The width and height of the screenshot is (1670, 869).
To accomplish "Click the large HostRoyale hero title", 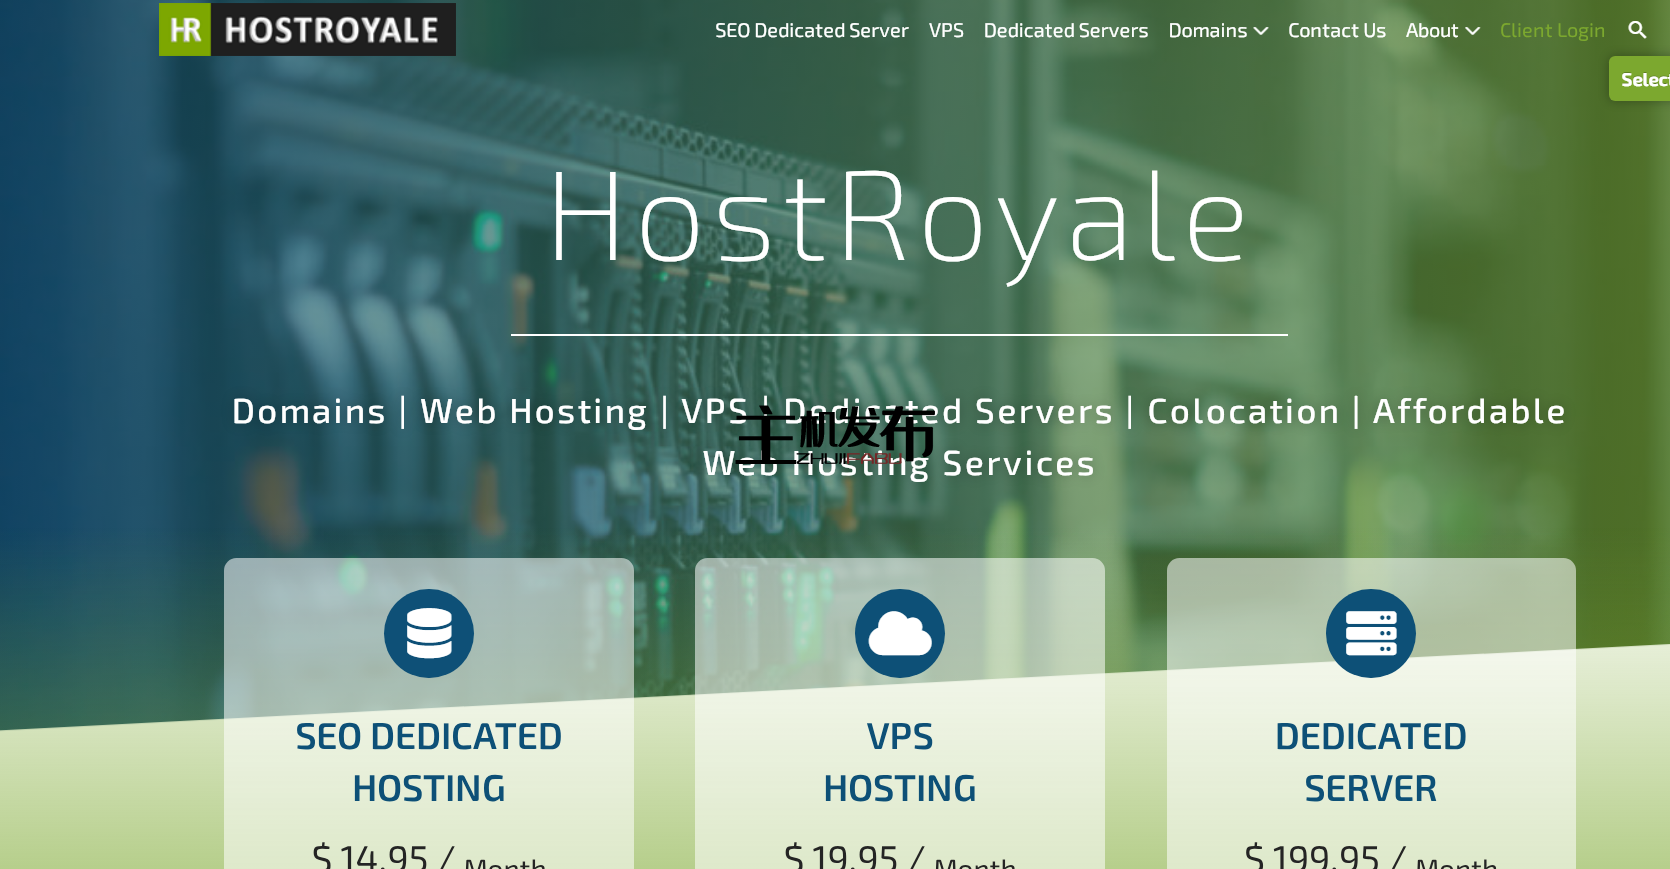I will tap(898, 217).
